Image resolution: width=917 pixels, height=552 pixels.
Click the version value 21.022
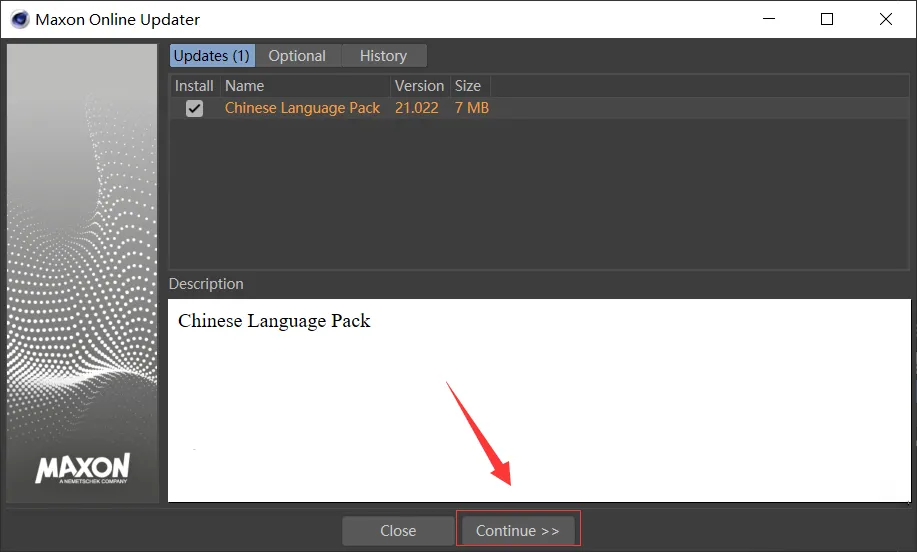[x=416, y=108]
